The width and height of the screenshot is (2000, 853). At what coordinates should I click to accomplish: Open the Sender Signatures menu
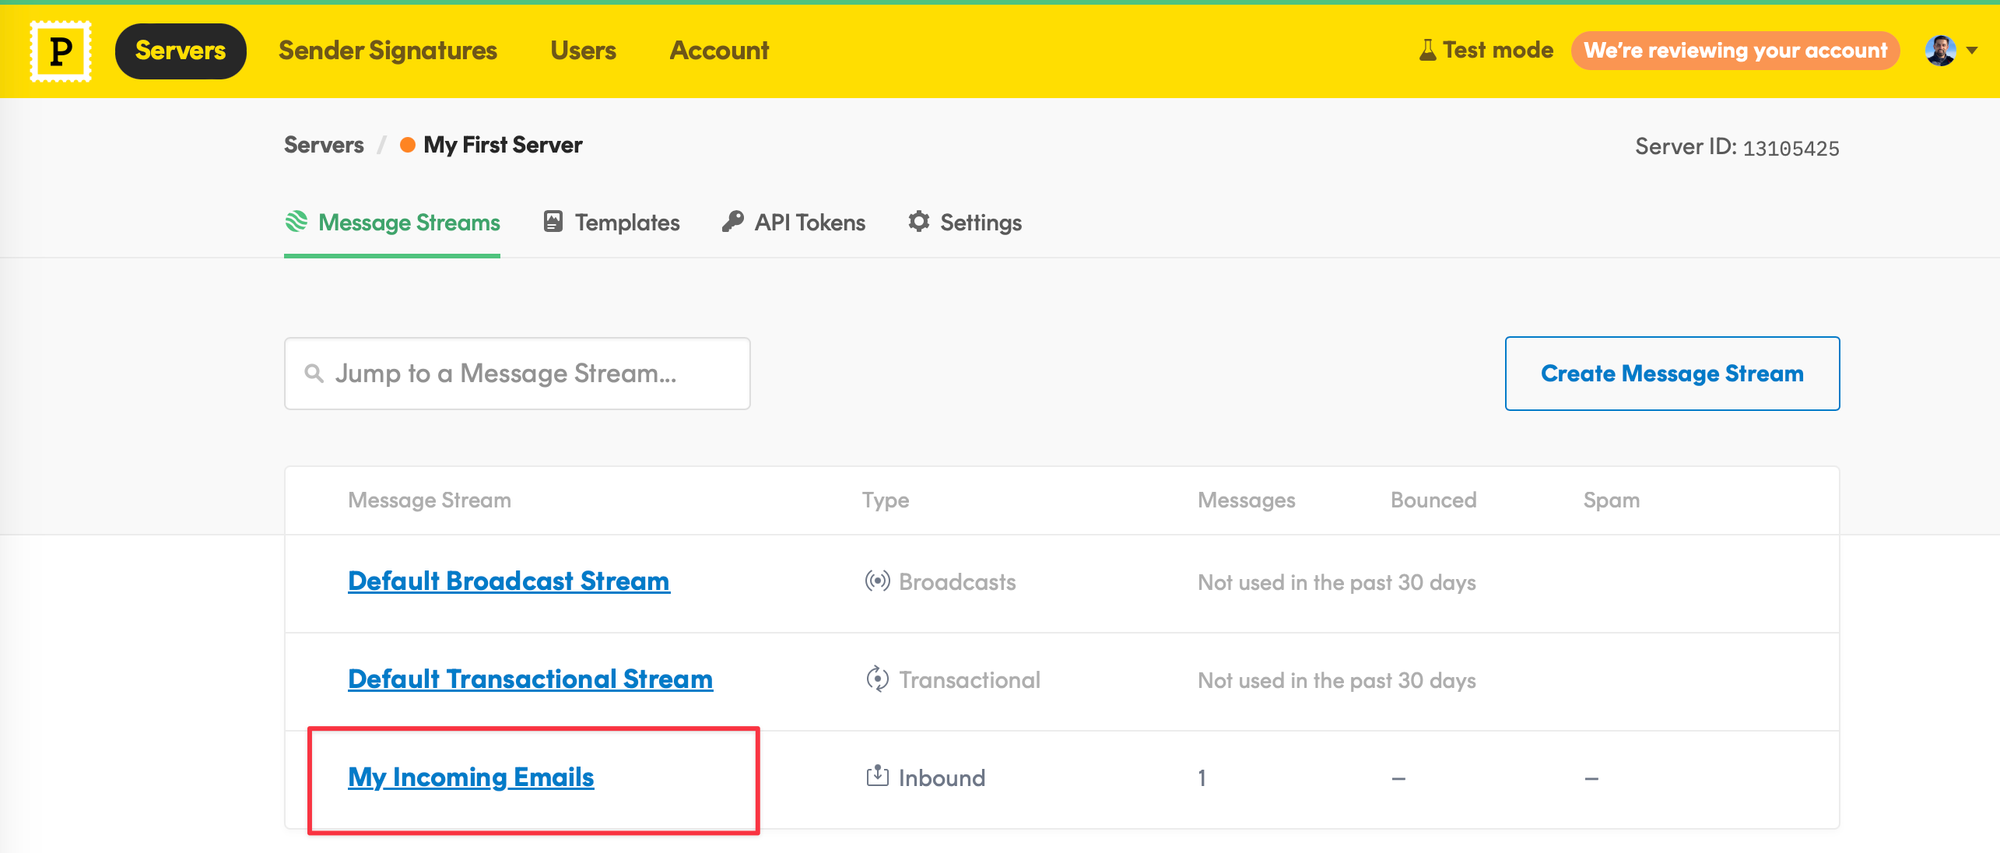click(x=387, y=51)
